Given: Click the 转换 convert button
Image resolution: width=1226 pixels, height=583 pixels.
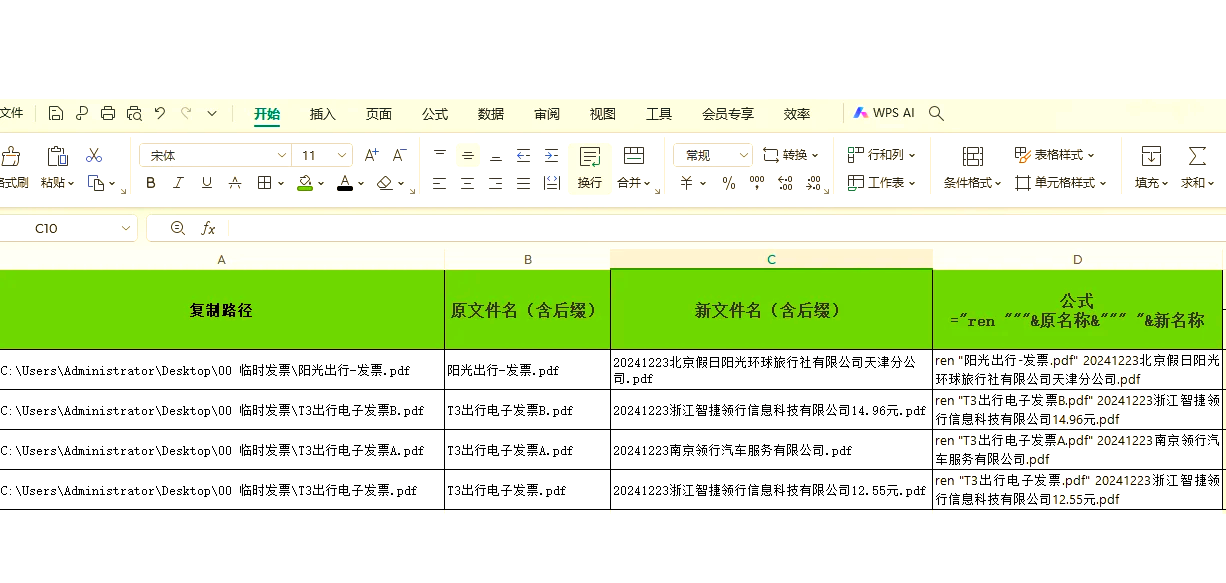Looking at the screenshot, I should point(790,155).
